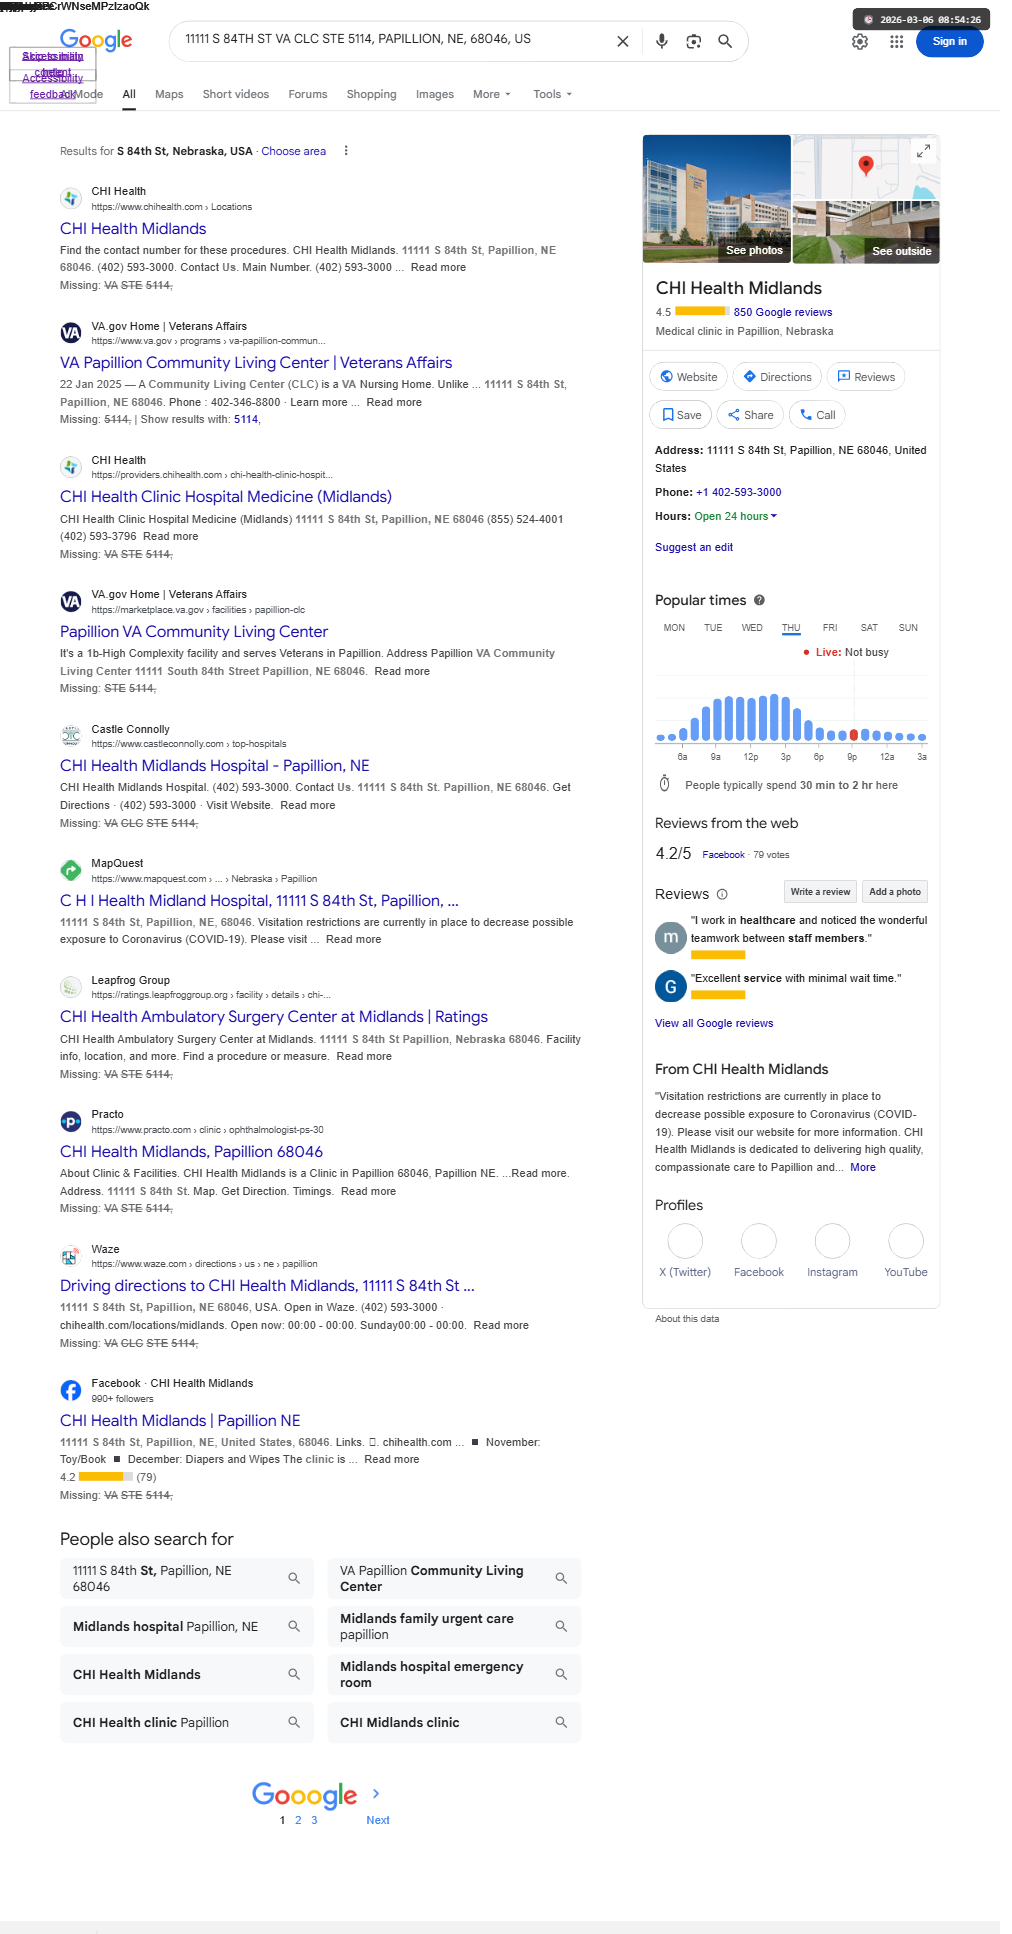Submit search with the magnifier icon

tap(725, 41)
